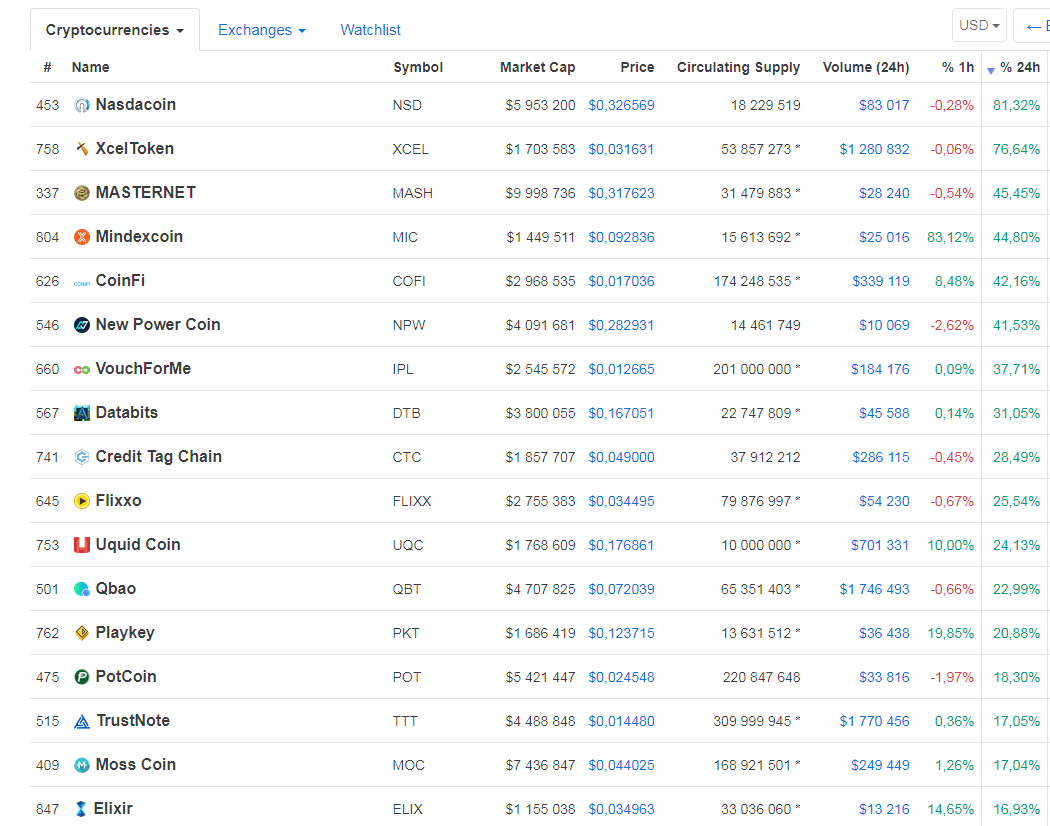Viewport: 1050px width, 826px height.
Task: Click the Qbao logo icon
Action: pyautogui.click(x=82, y=589)
